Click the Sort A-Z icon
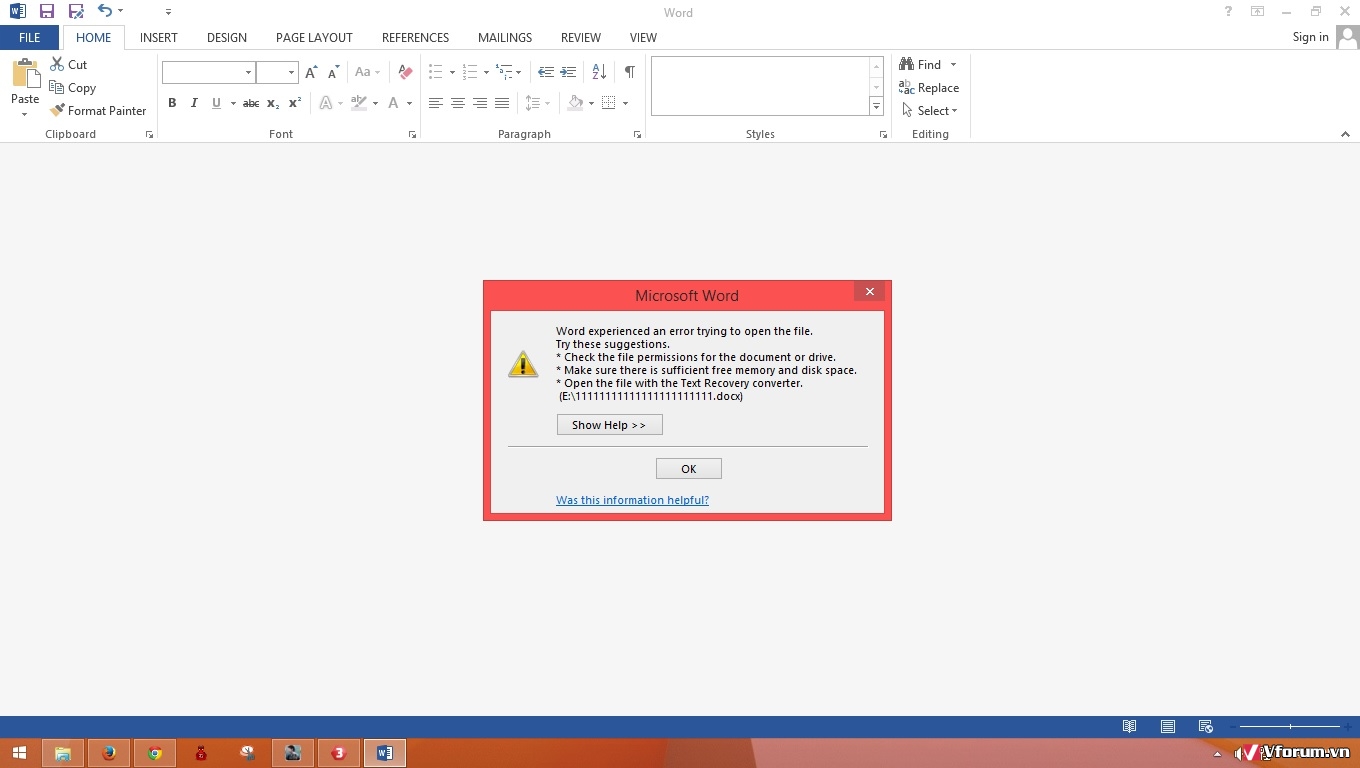This screenshot has width=1360, height=768. [x=599, y=72]
